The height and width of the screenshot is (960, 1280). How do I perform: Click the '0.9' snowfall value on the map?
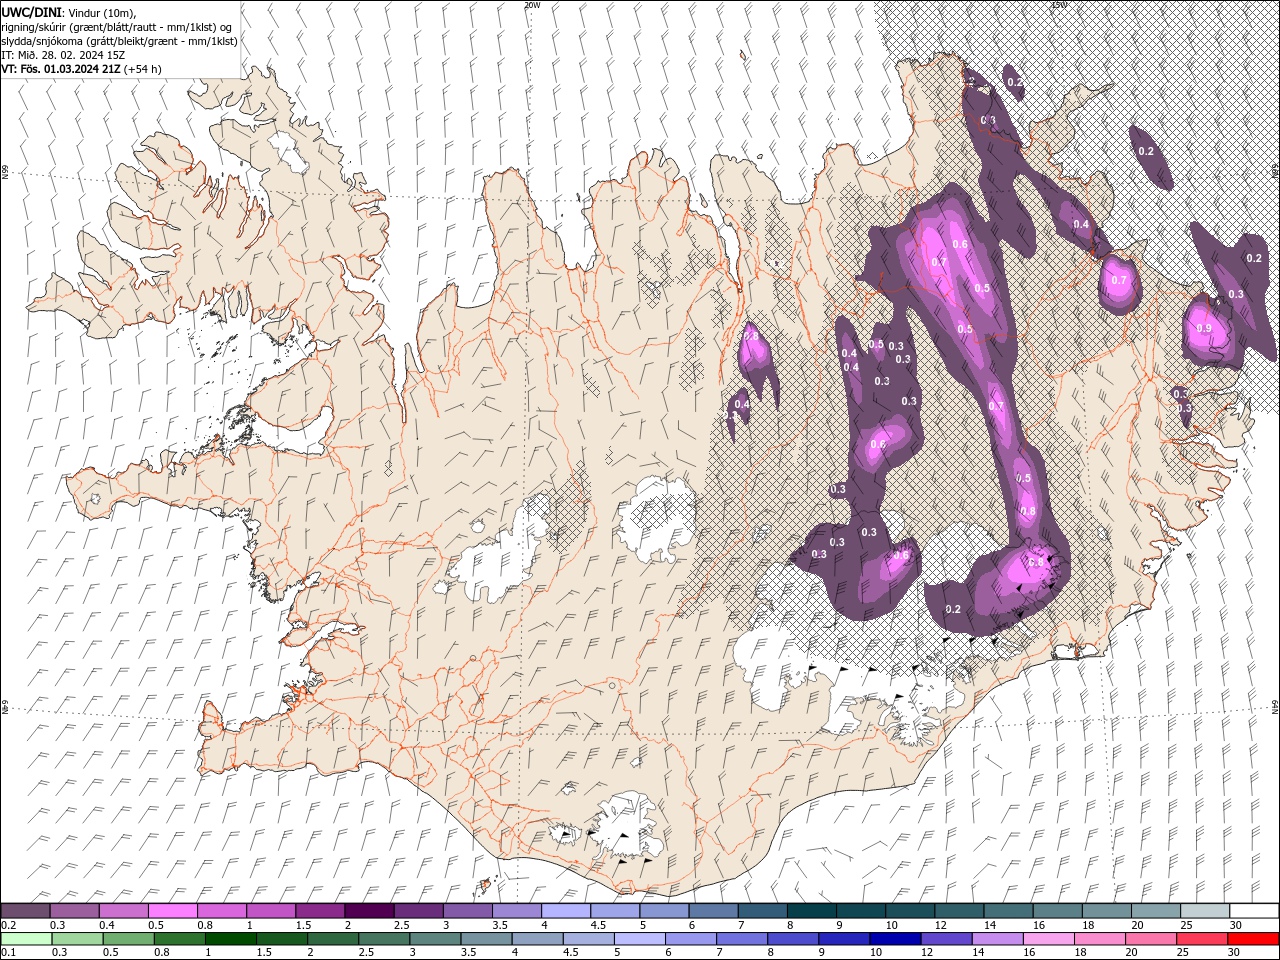(x=1204, y=328)
